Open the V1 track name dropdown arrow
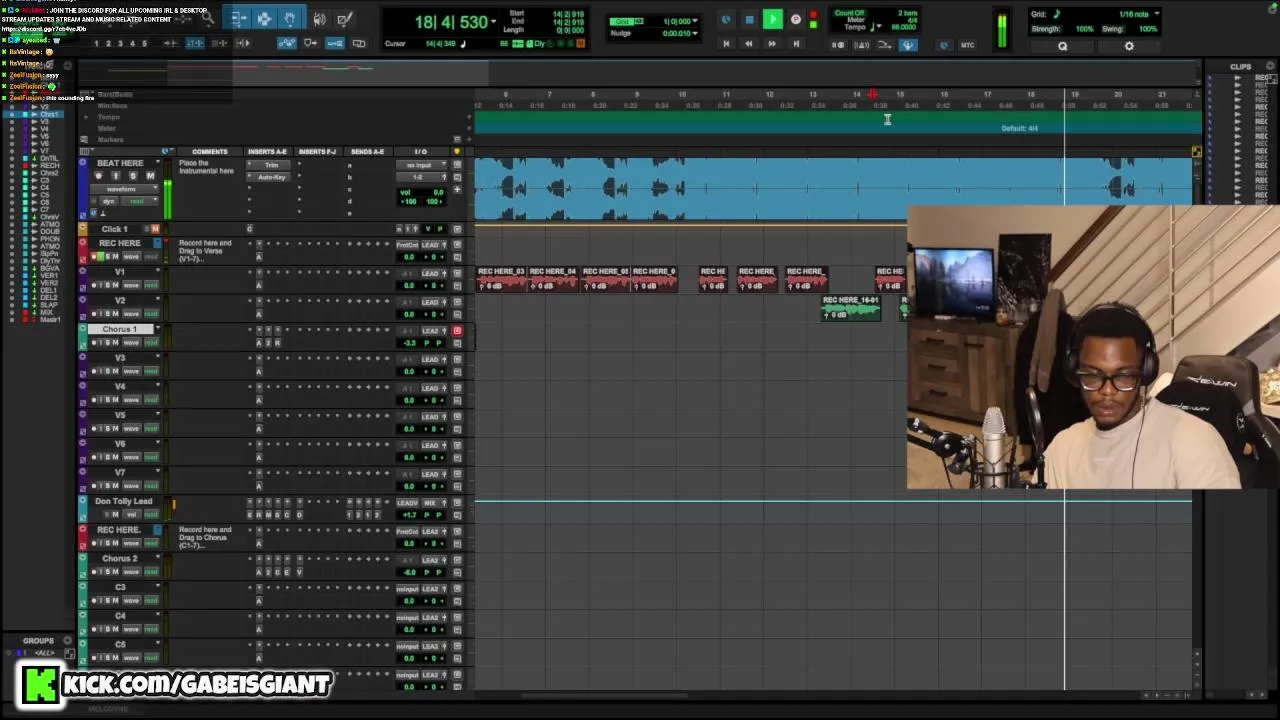 click(157, 270)
